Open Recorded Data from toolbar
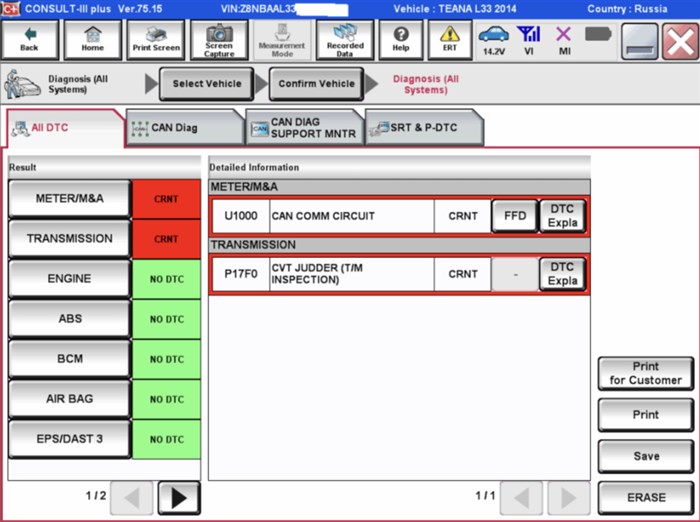Screen dimensions: 700x522 pyautogui.click(x=345, y=39)
